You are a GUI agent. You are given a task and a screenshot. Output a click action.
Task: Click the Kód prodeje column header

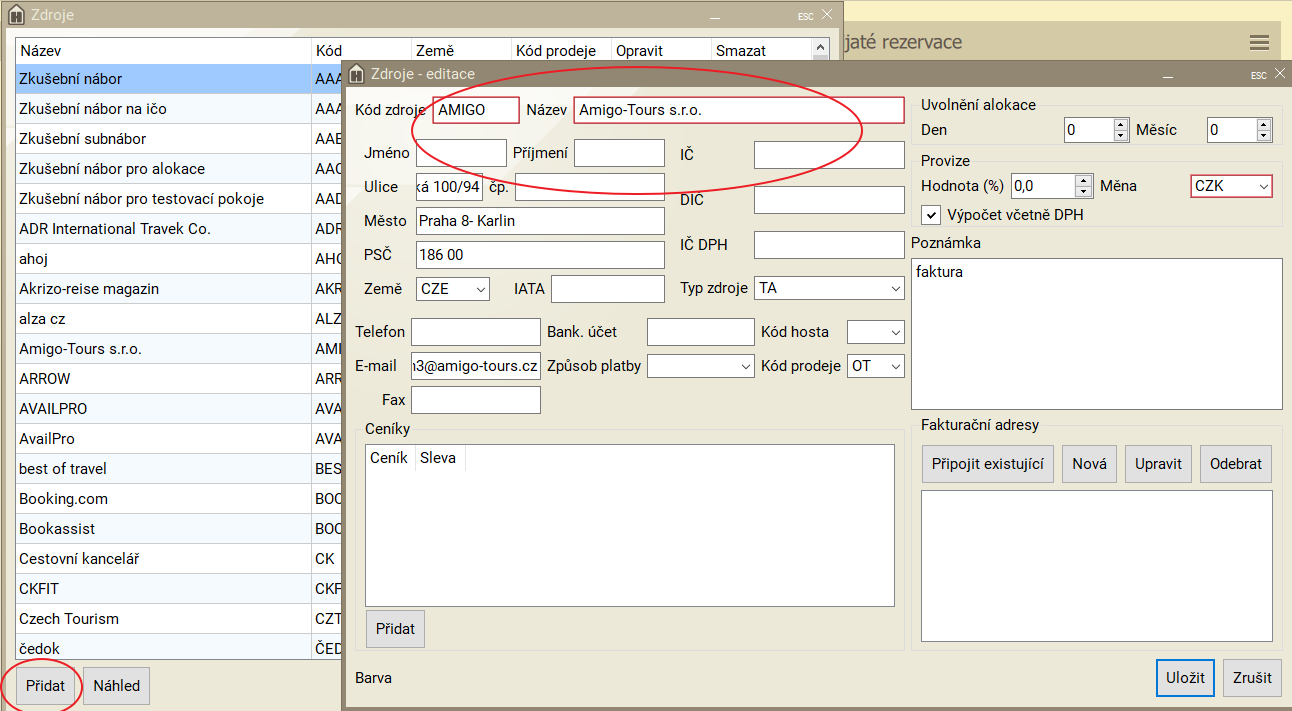click(x=561, y=51)
